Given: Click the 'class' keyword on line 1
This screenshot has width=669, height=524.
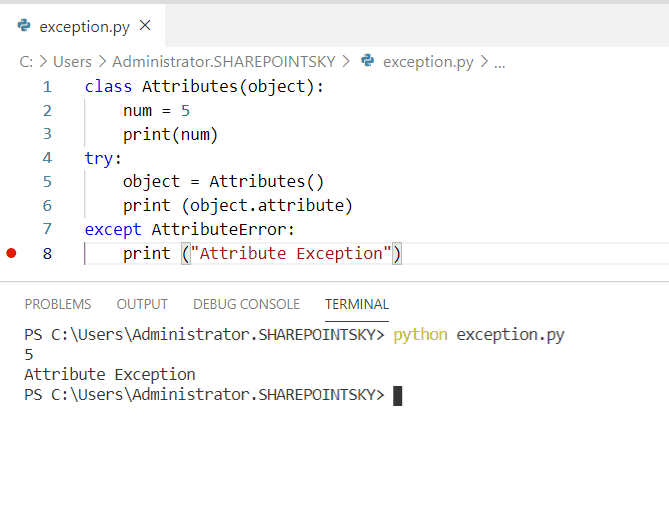Looking at the screenshot, I should (108, 87).
